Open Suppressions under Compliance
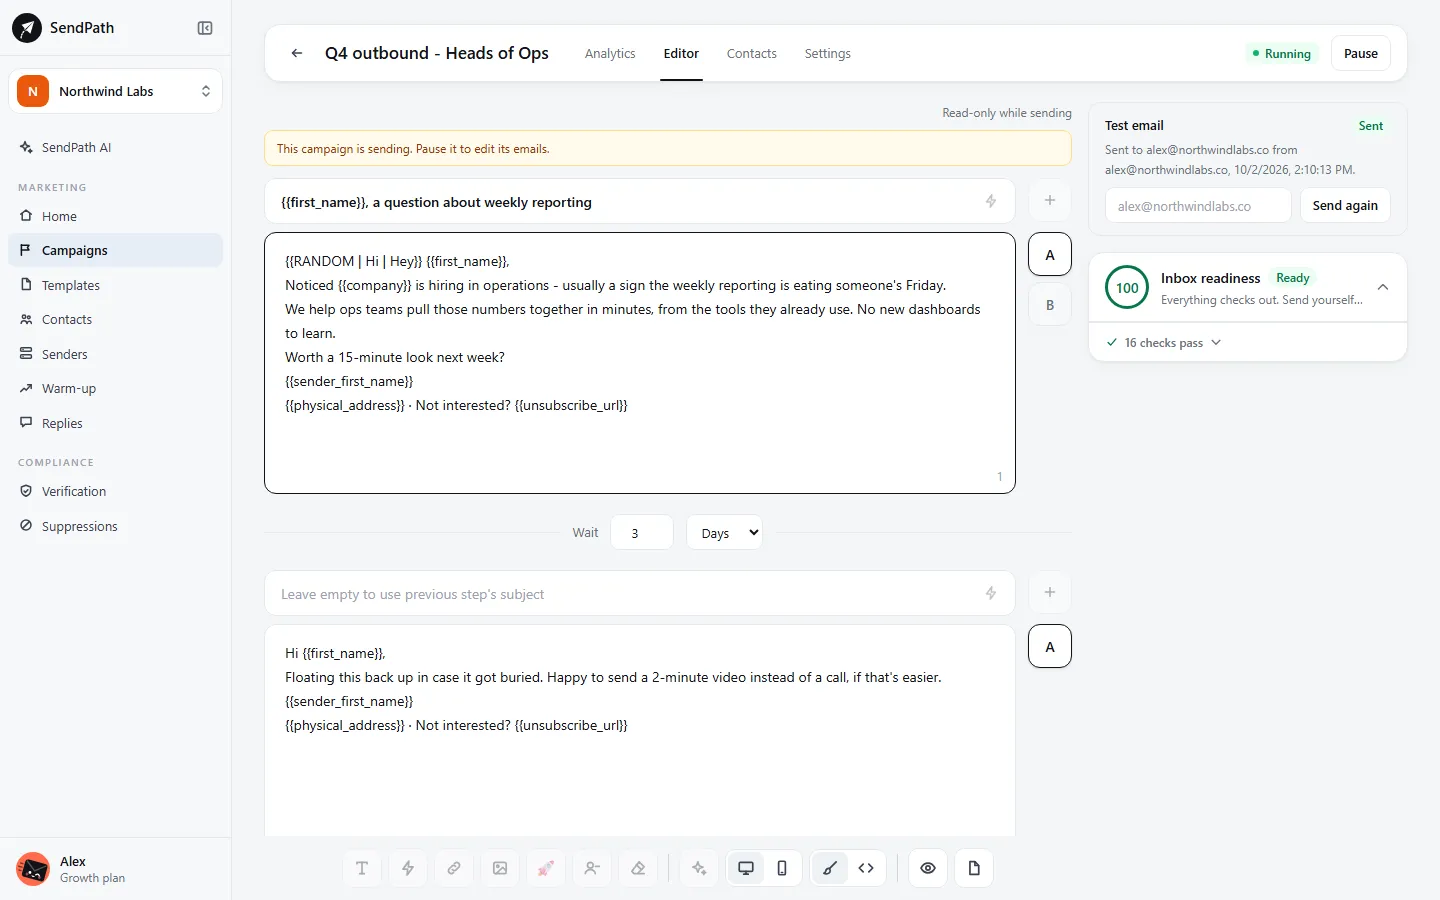Image resolution: width=1440 pixels, height=900 pixels. point(115,526)
